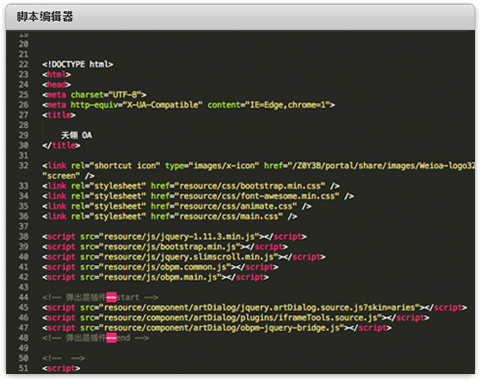Click the <html> tag on line 23

click(56, 74)
